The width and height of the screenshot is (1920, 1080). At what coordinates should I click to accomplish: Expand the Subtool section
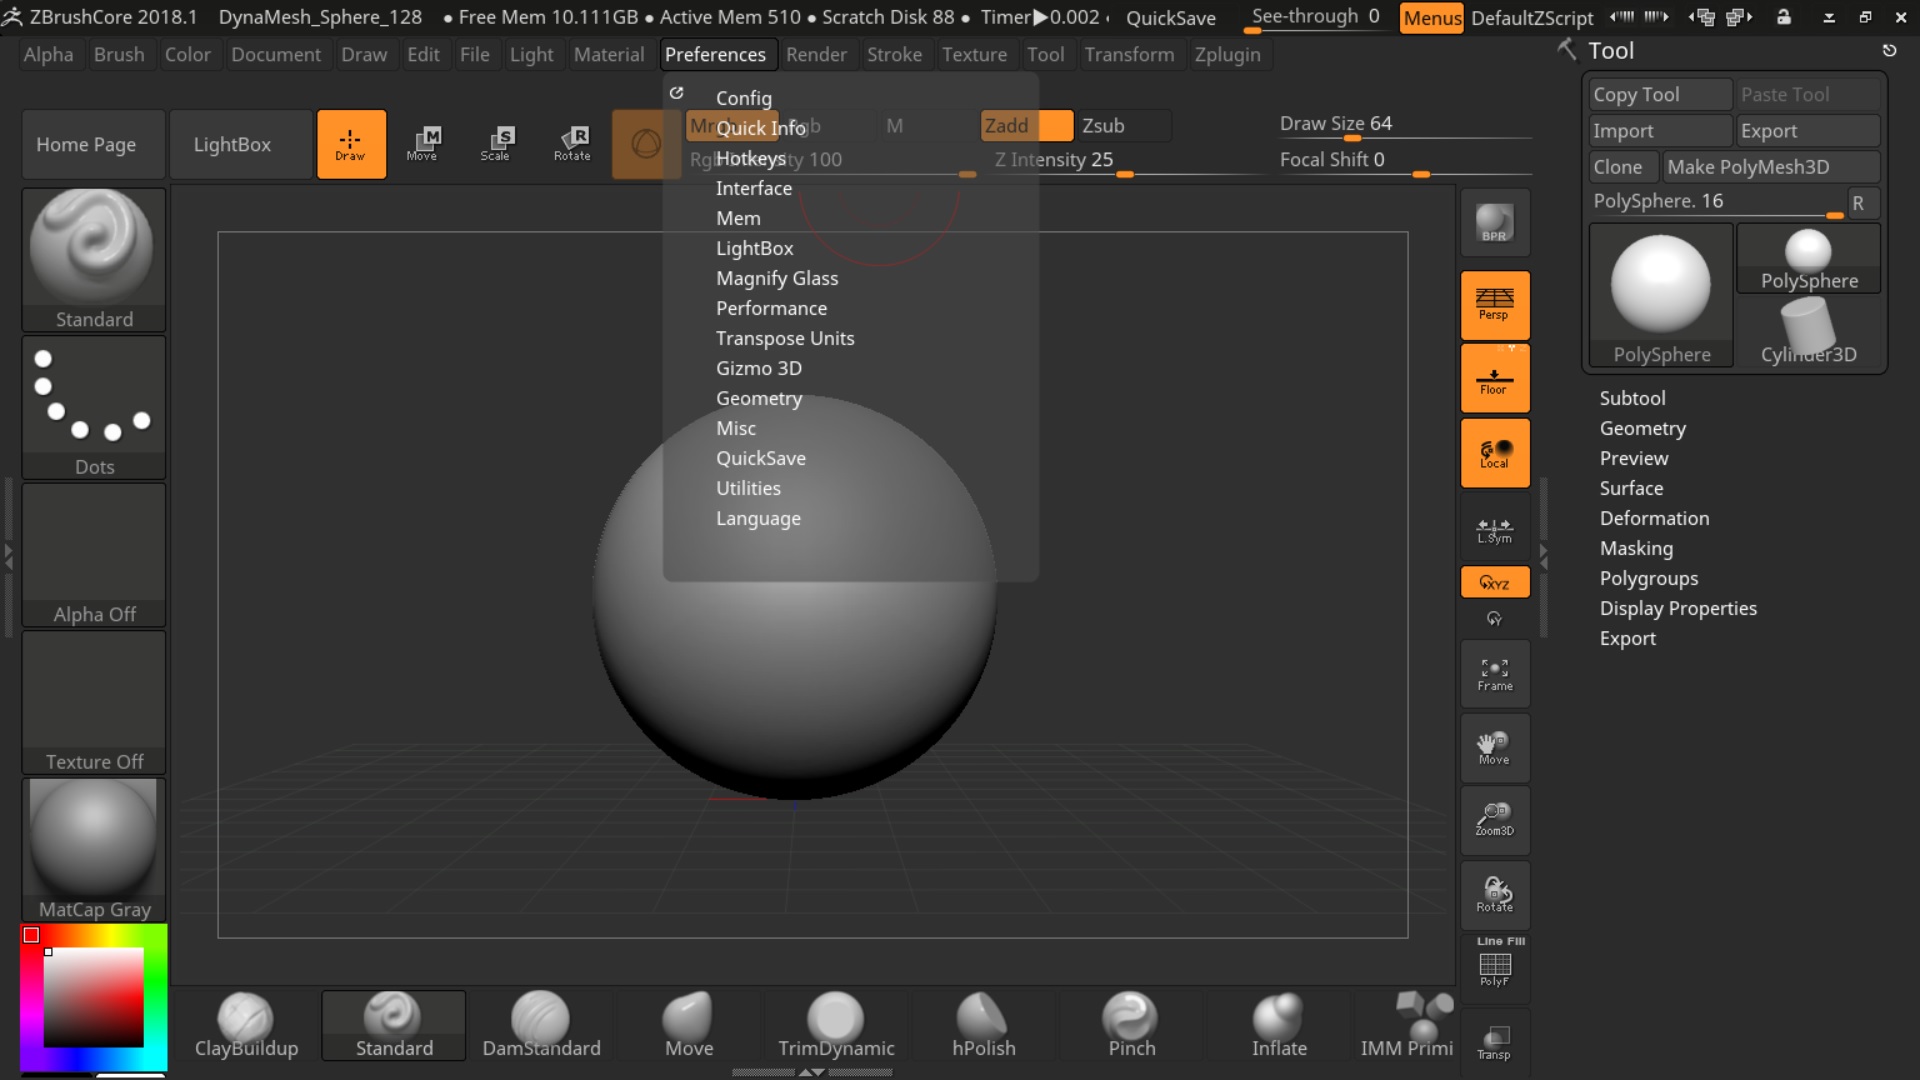click(x=1632, y=398)
